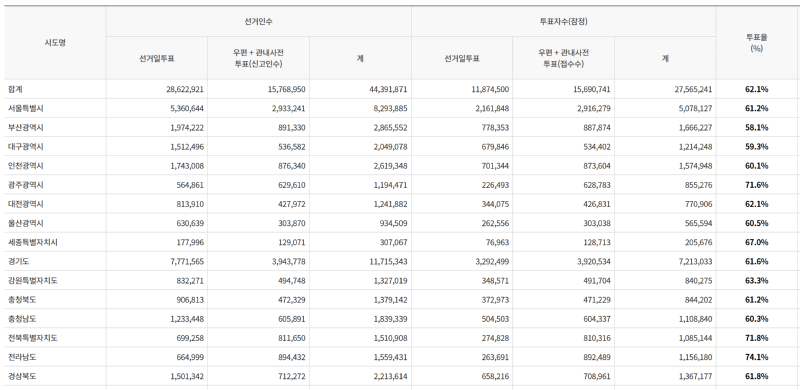The width and height of the screenshot is (800, 390).
Task: Click the value 28,622,921 in 합계 row
Action: pos(185,89)
